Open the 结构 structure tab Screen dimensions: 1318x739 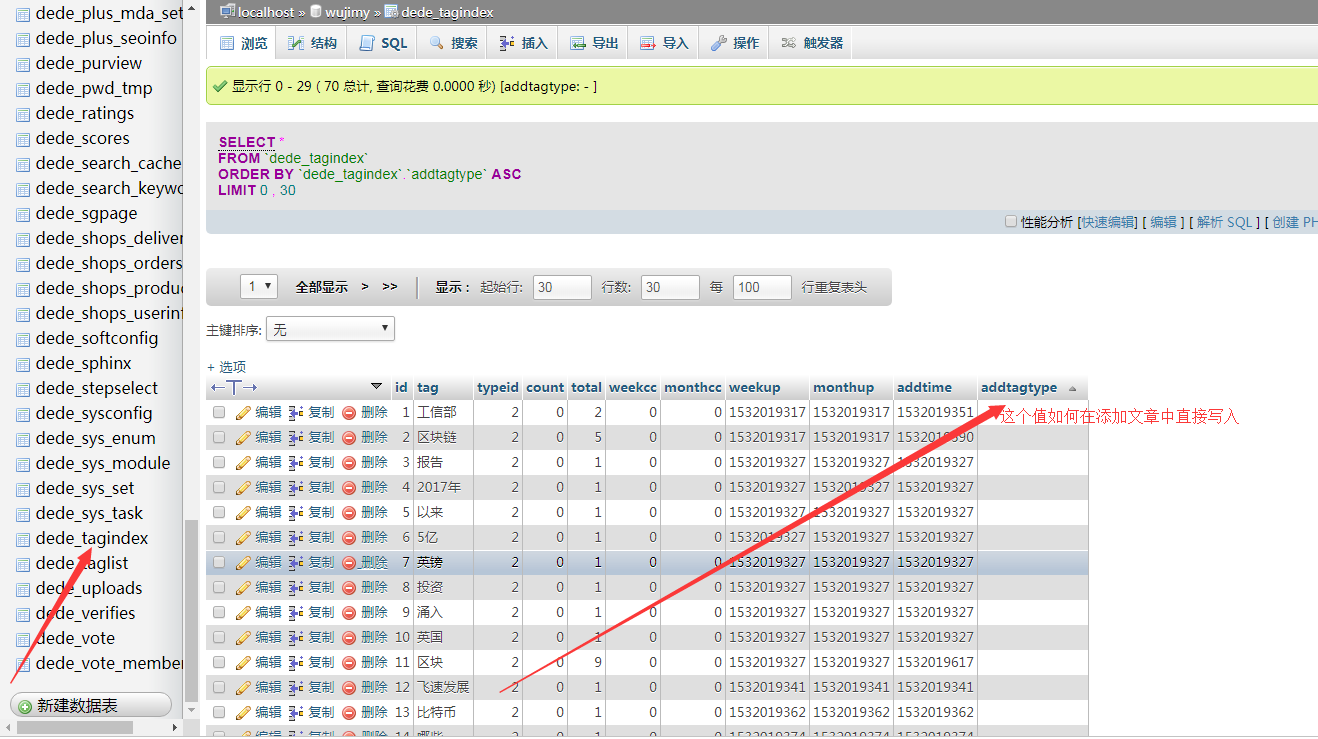[312, 43]
